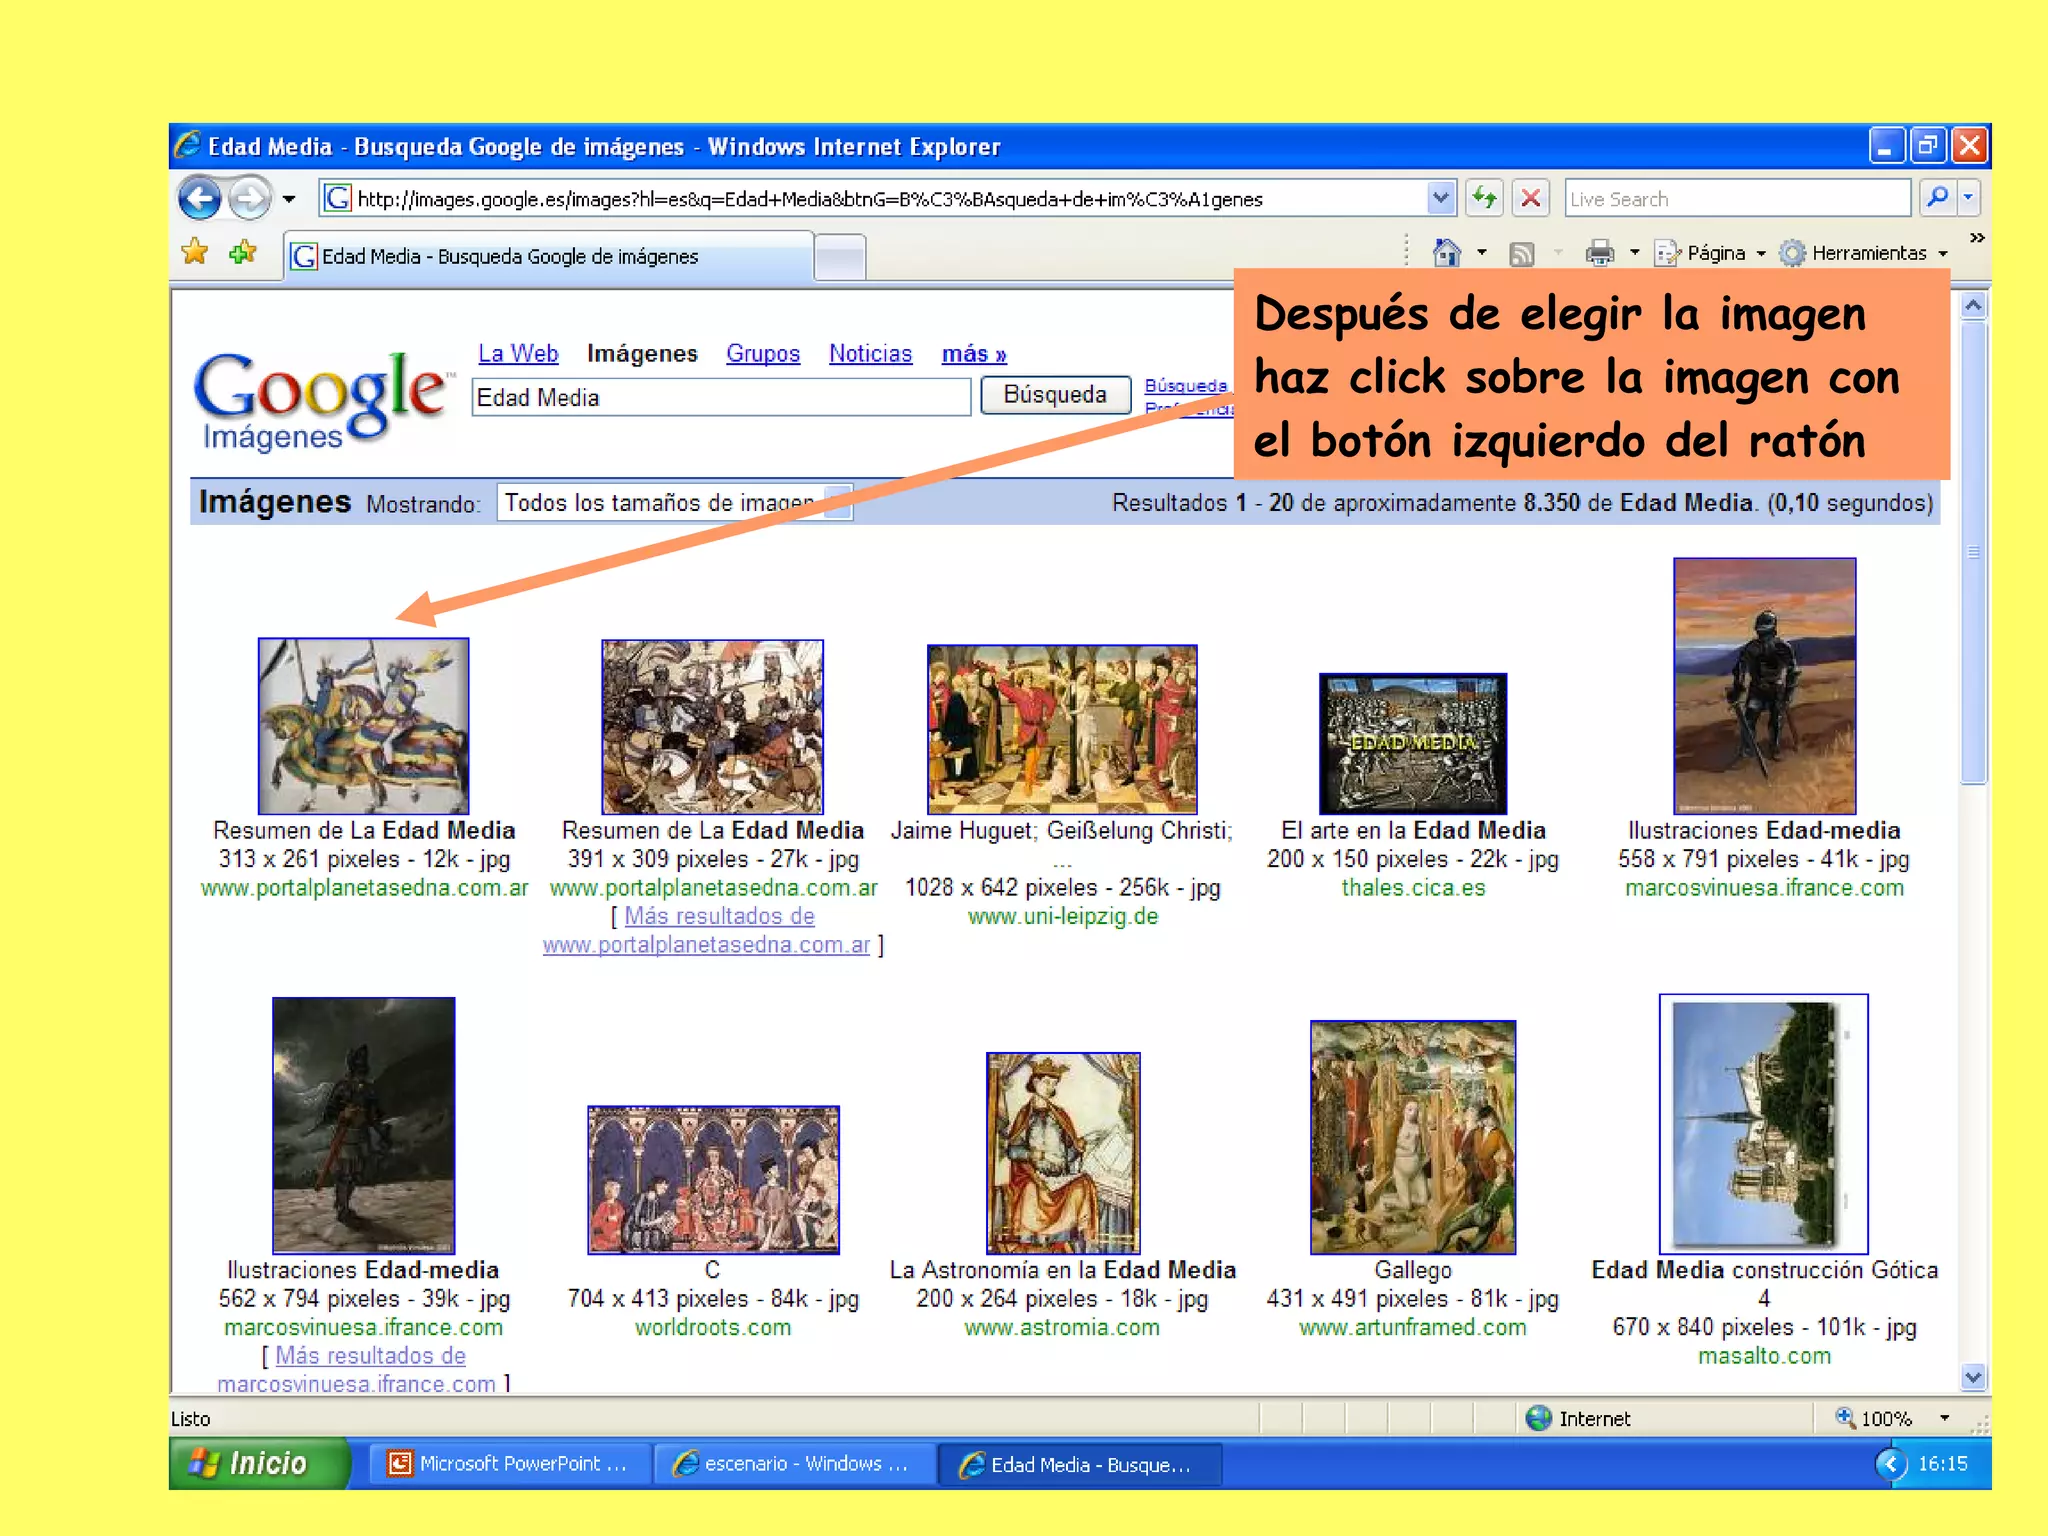Switch to escenario - Windows taskbar item
Viewport: 2048px width, 1536px height.
pos(795,1464)
